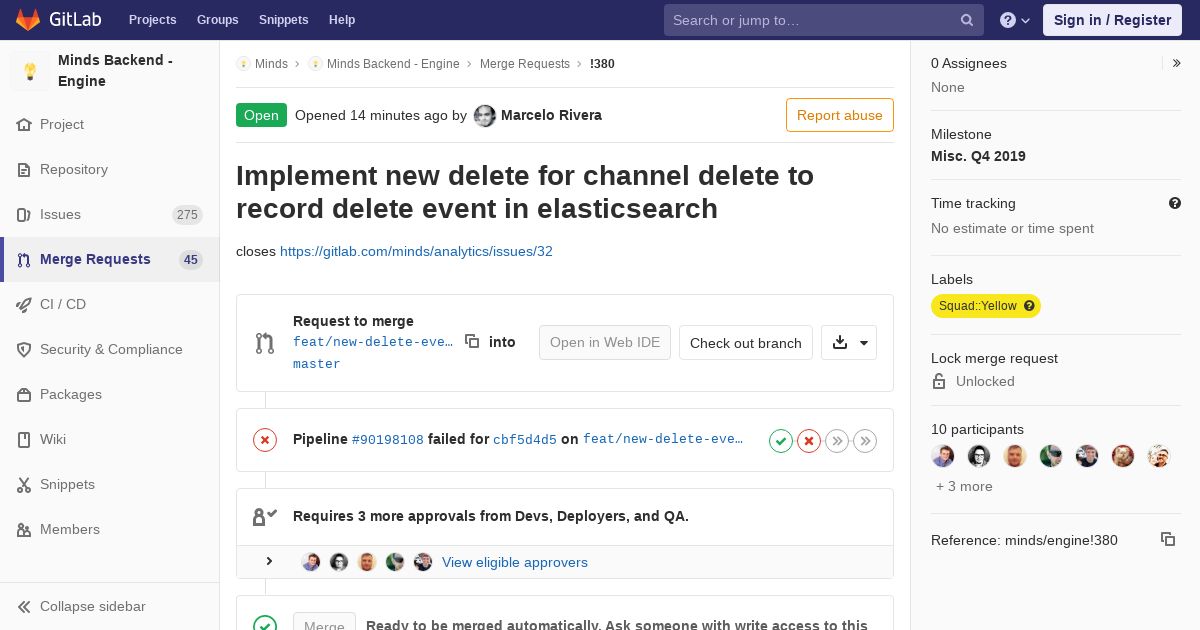The height and width of the screenshot is (630, 1200).
Task: Focus the Search or jump to field
Action: click(823, 20)
